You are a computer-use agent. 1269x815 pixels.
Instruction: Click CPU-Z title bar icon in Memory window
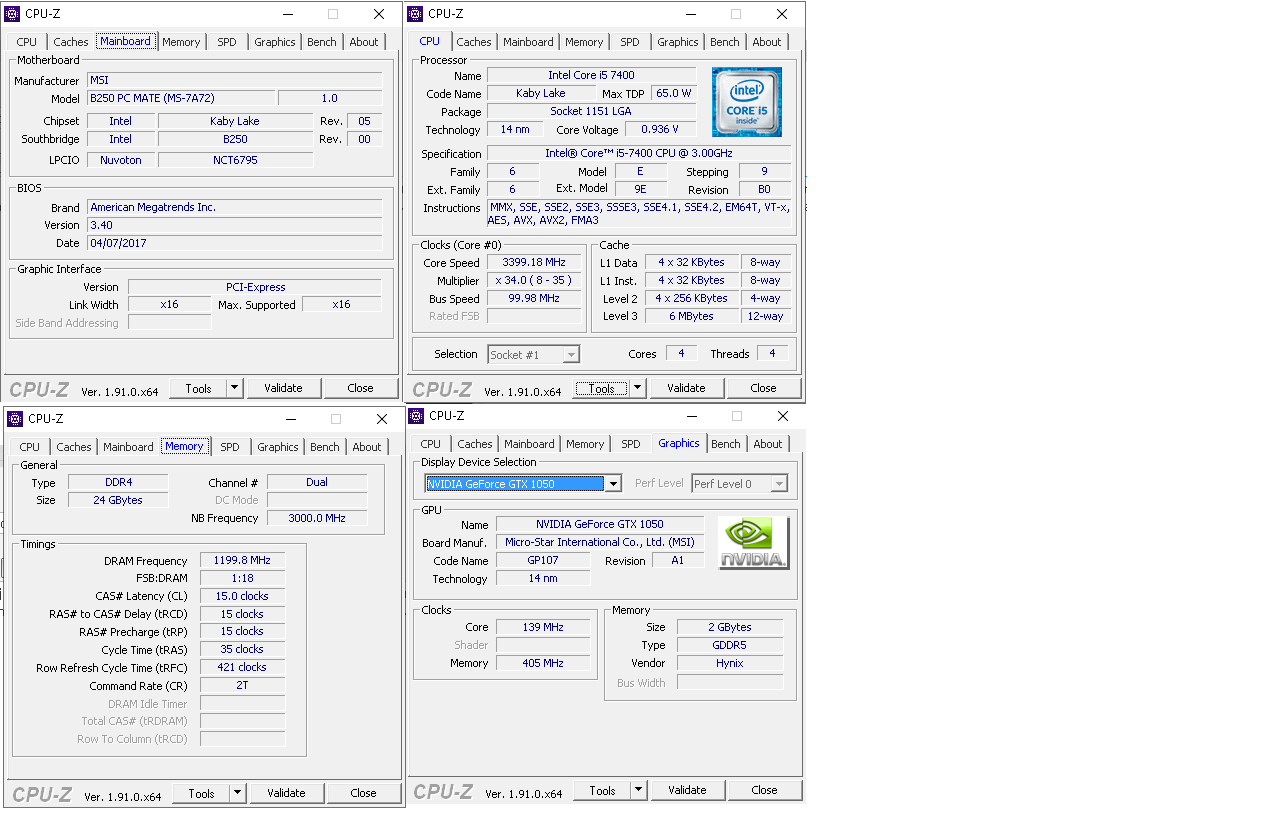coord(16,419)
